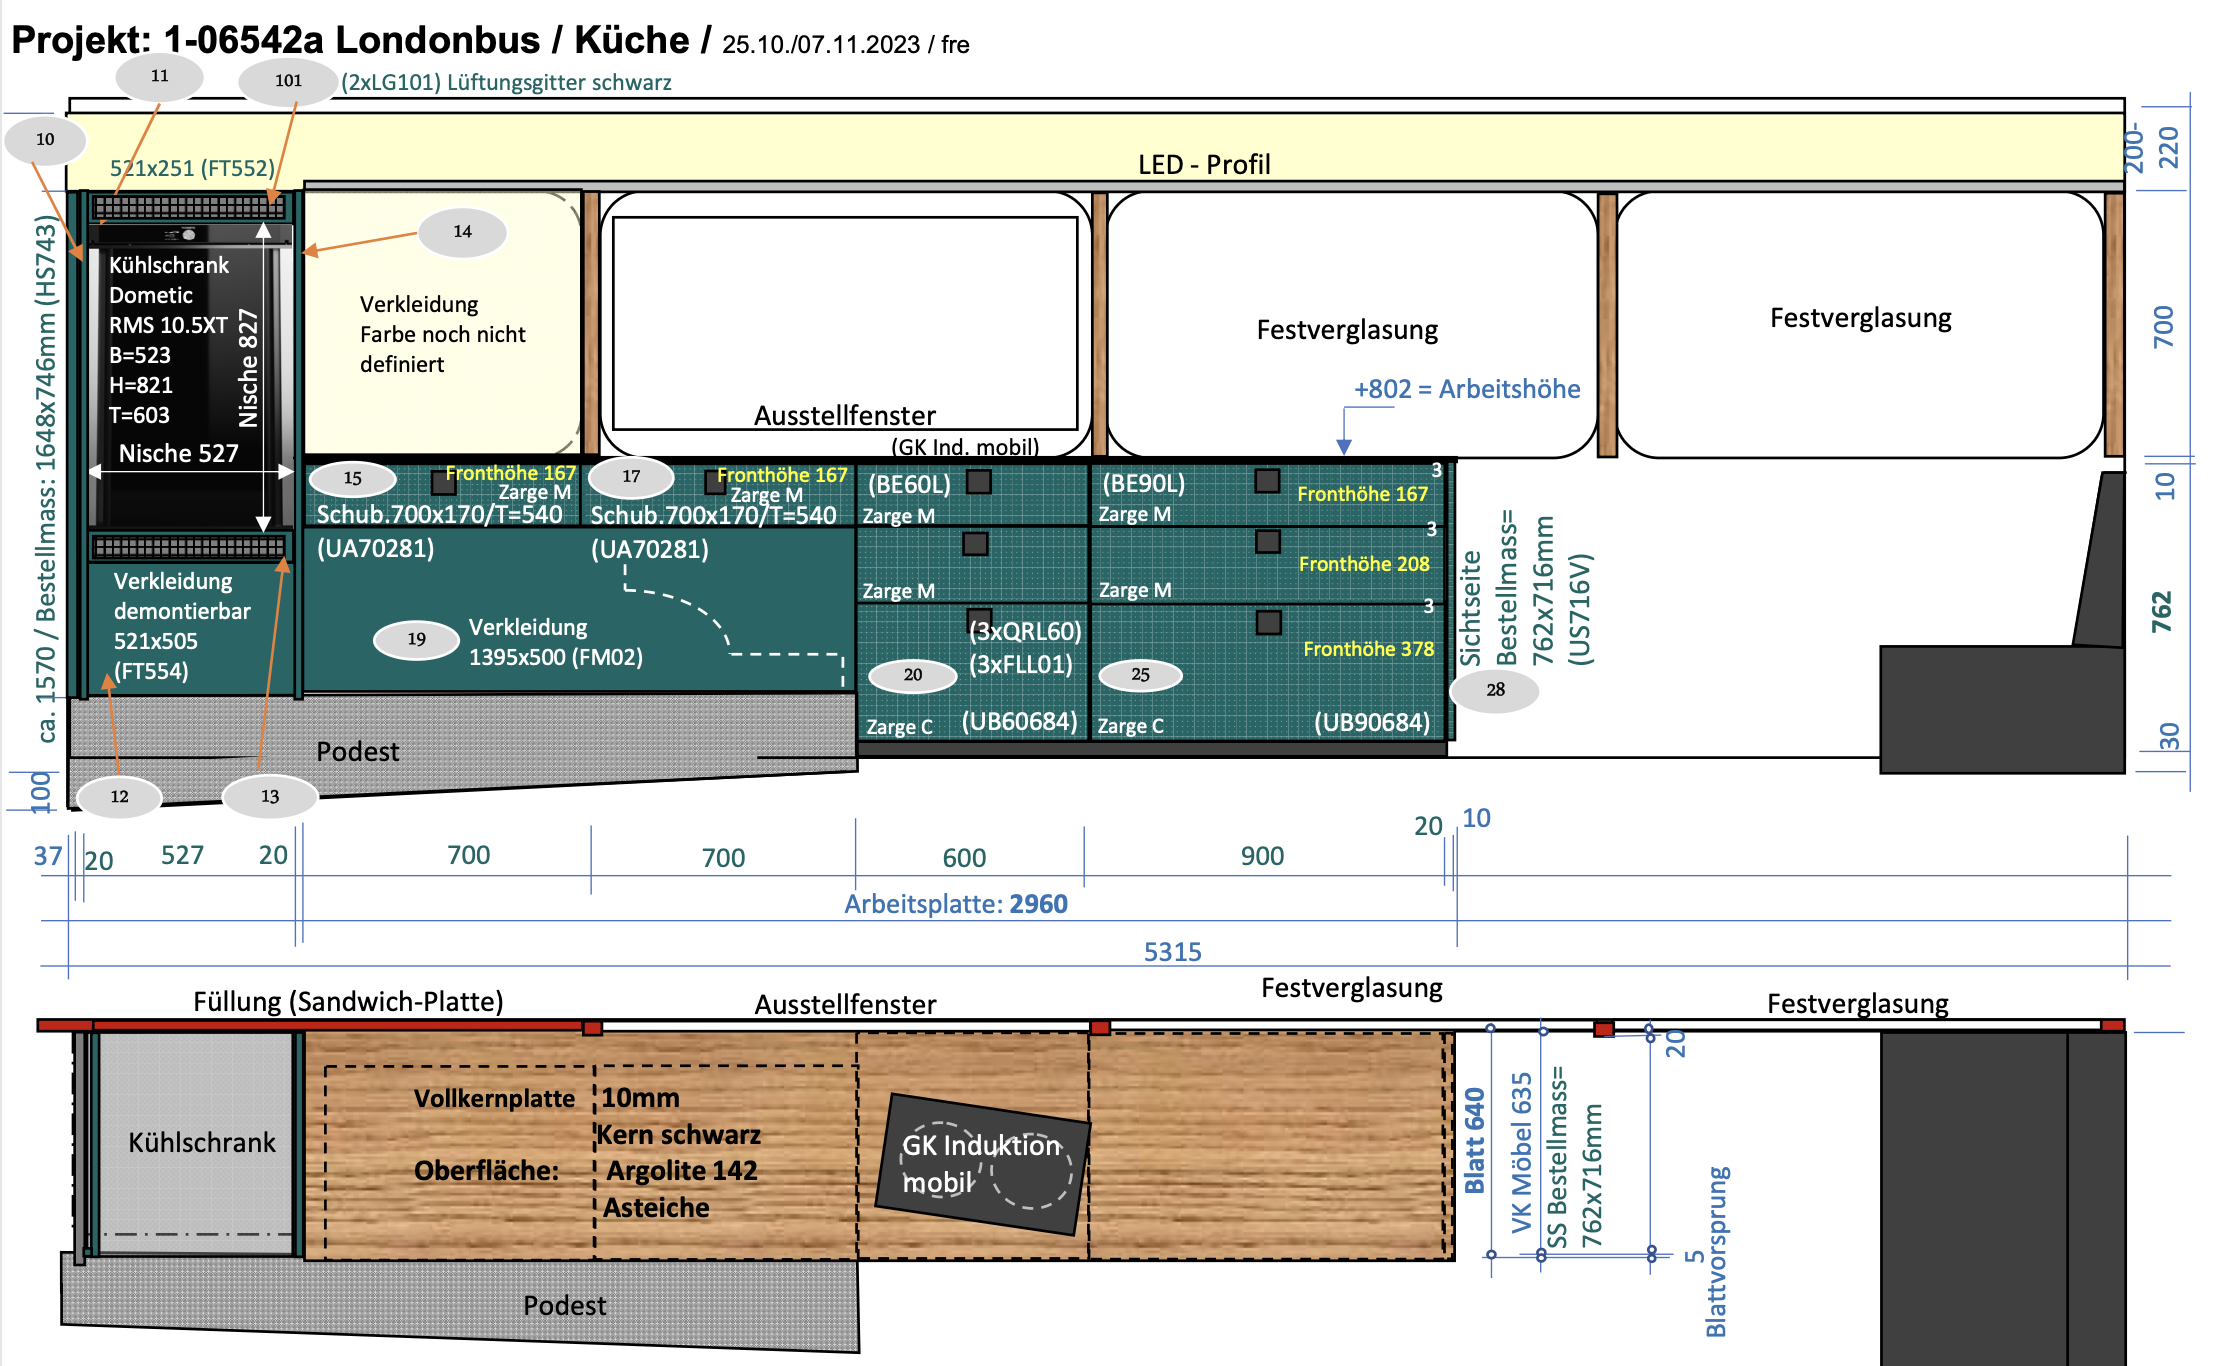This screenshot has width=2222, height=1366.
Task: Click the Ausstellfenster window in elevation view
Action: [x=845, y=322]
